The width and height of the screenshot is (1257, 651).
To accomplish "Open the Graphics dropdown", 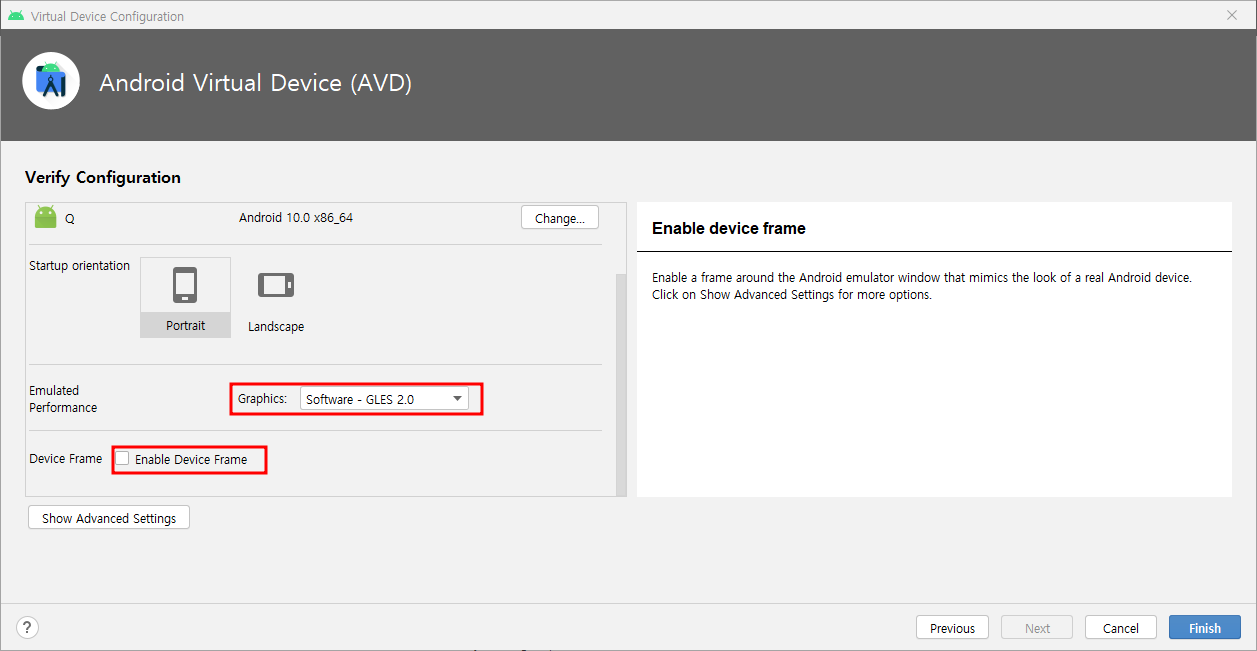I will [384, 399].
